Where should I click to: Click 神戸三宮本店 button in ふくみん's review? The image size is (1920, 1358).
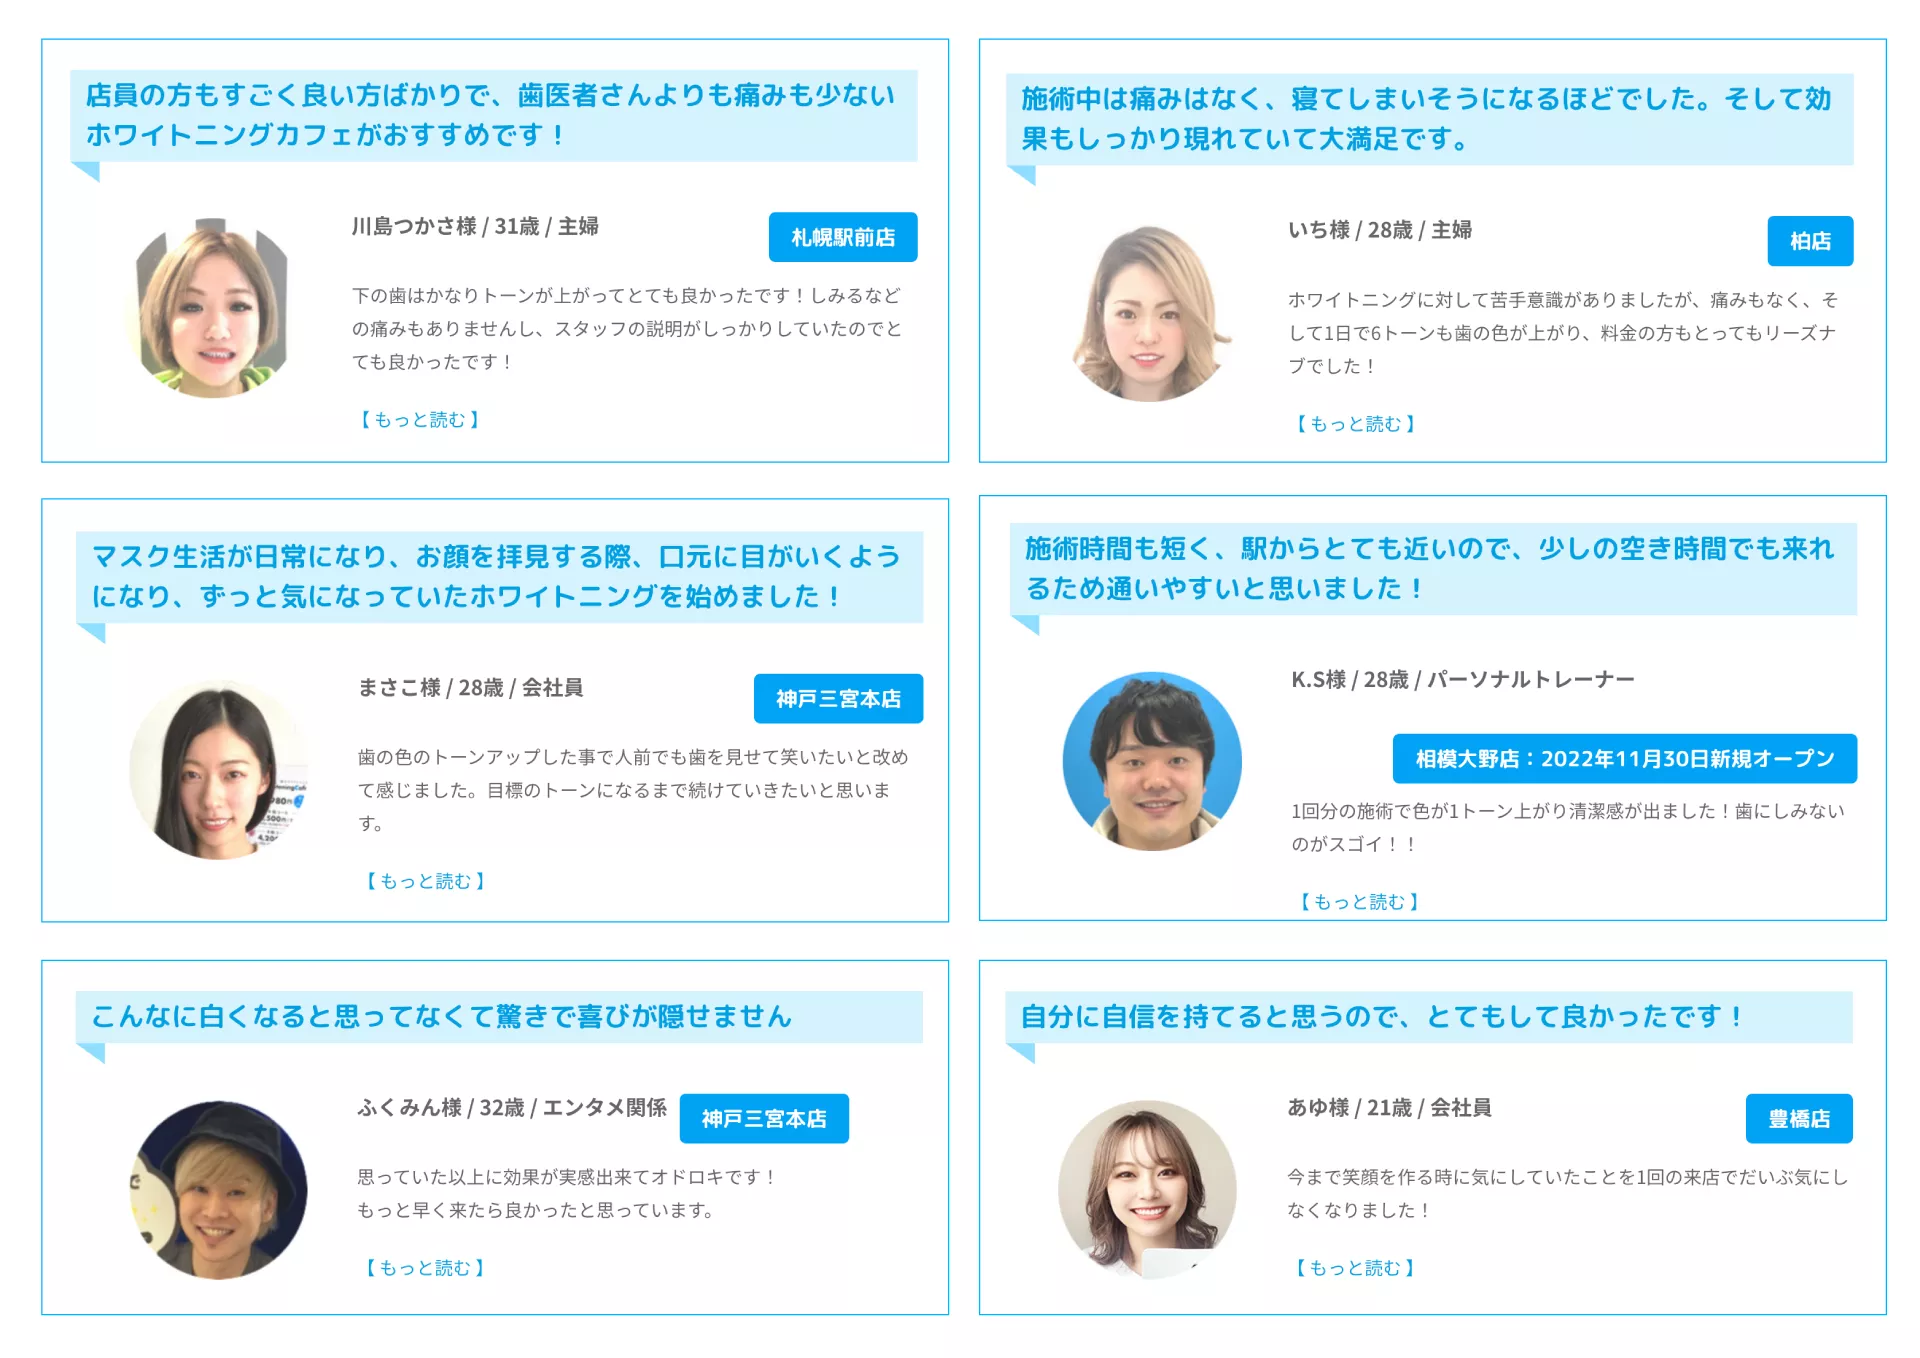(763, 1118)
